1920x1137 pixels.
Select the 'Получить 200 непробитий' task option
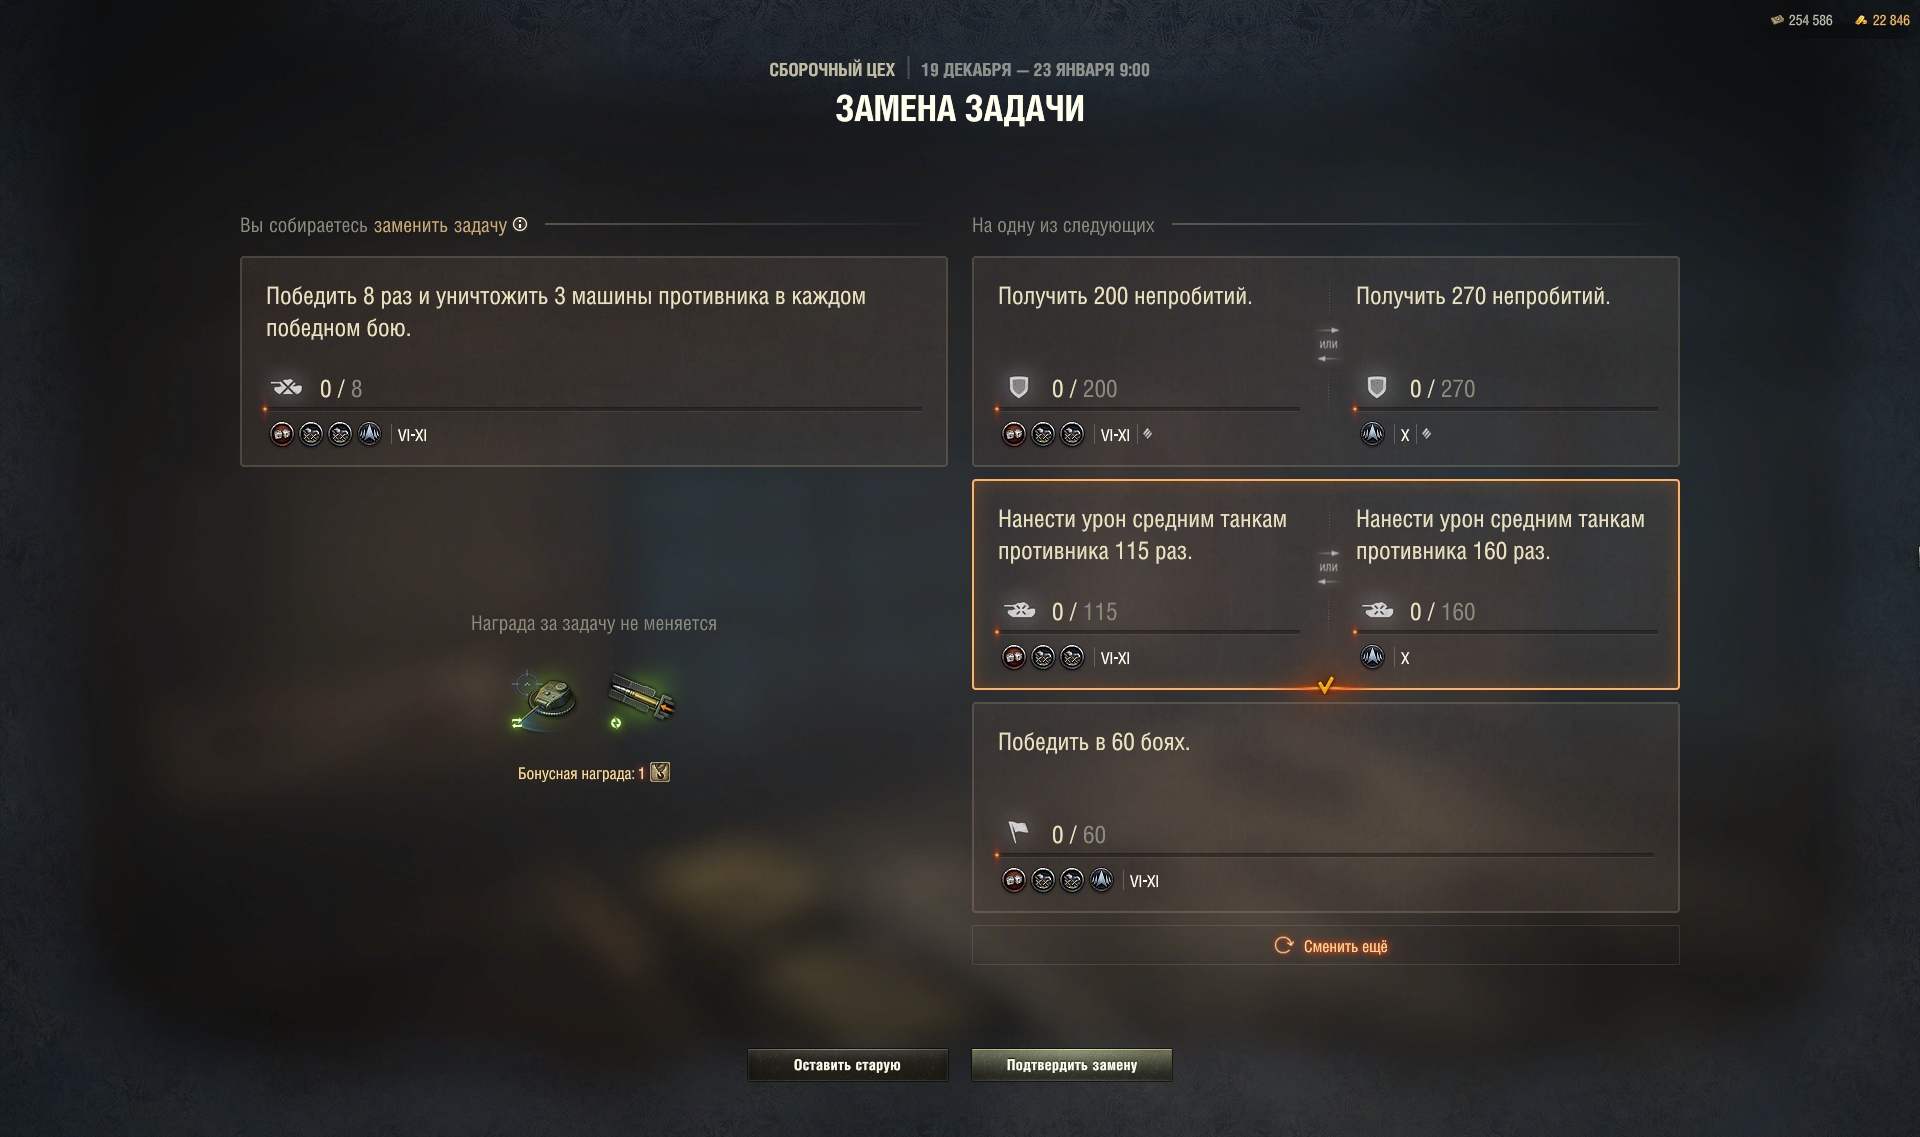point(1326,361)
